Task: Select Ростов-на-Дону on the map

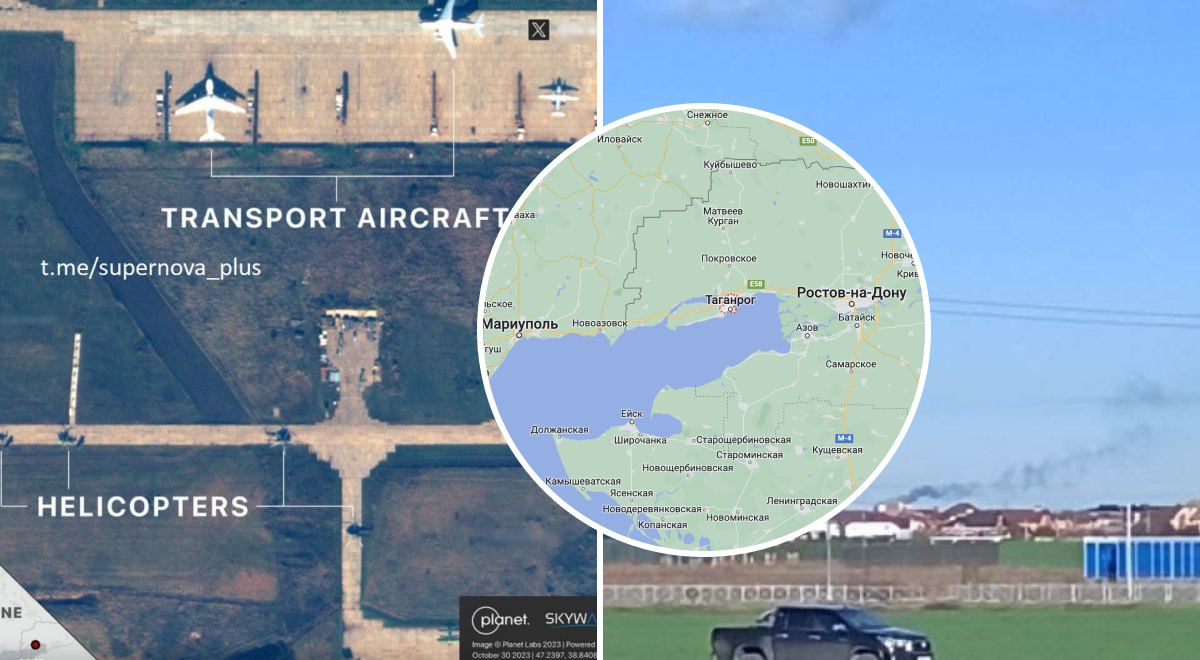Action: pyautogui.click(x=852, y=293)
